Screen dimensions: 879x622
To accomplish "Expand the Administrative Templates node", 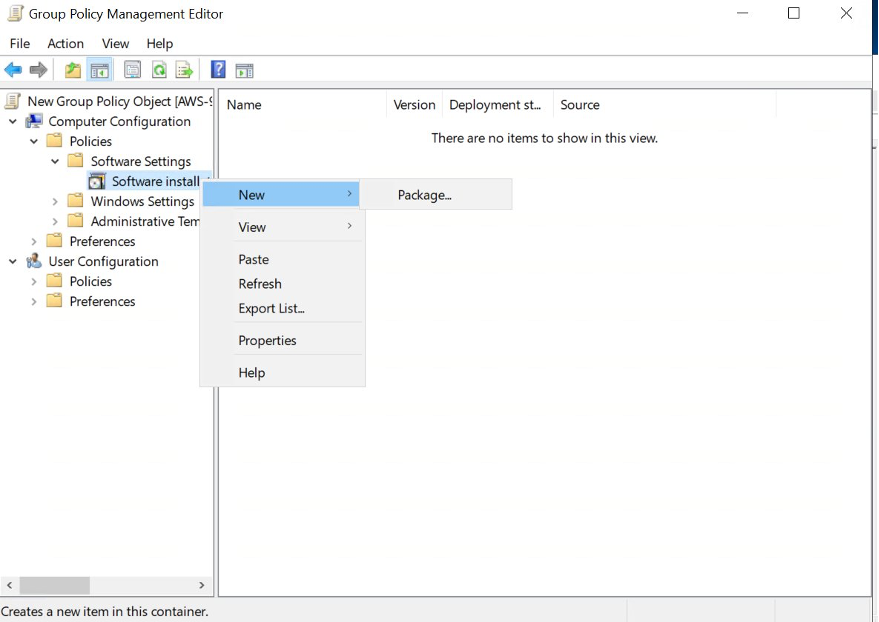I will (x=55, y=221).
